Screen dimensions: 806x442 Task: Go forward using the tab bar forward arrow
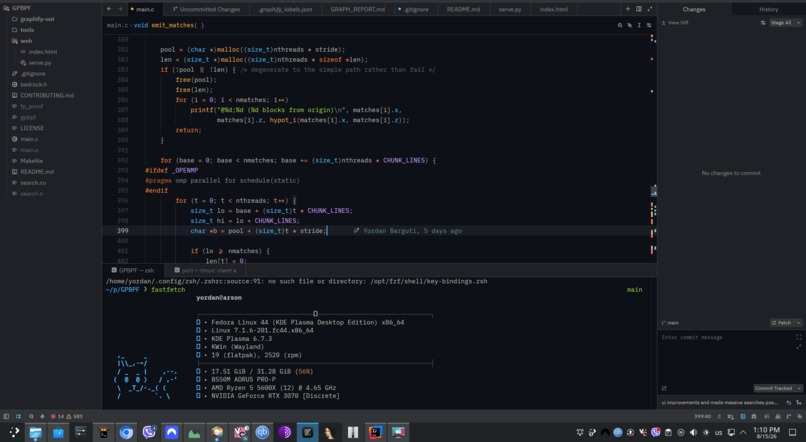click(120, 9)
